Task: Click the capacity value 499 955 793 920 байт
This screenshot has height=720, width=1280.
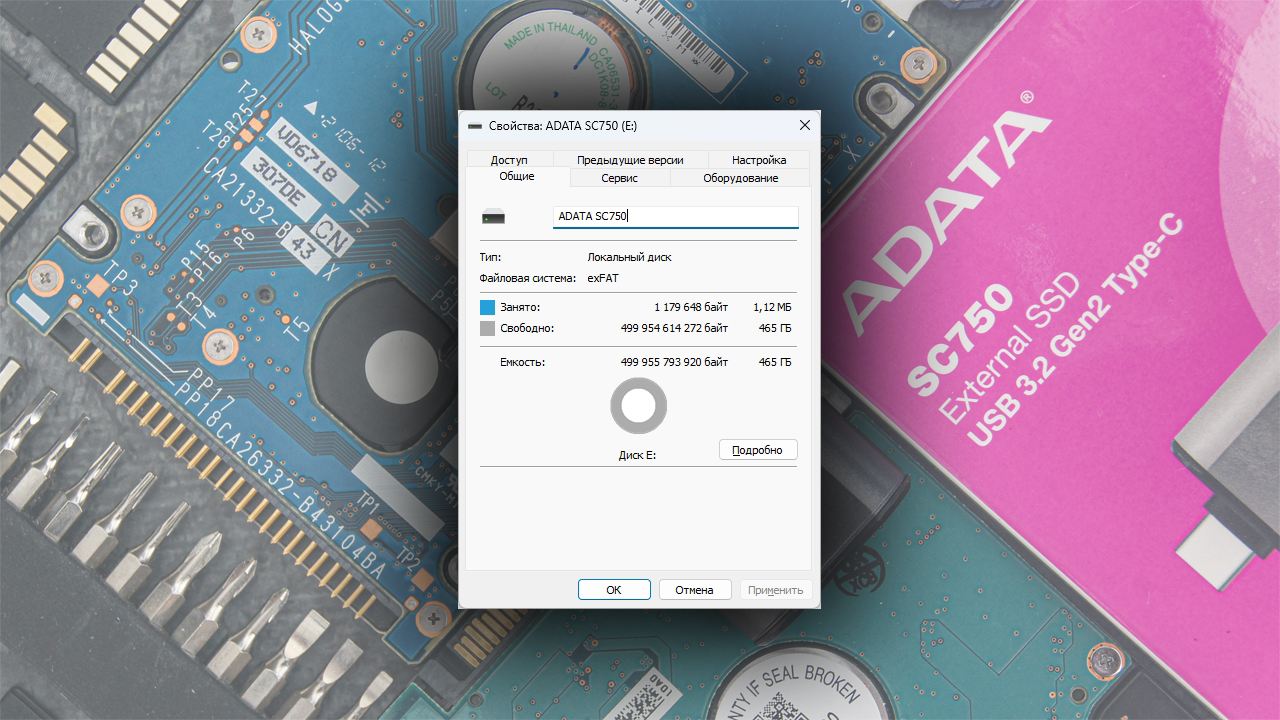Action: (x=675, y=362)
